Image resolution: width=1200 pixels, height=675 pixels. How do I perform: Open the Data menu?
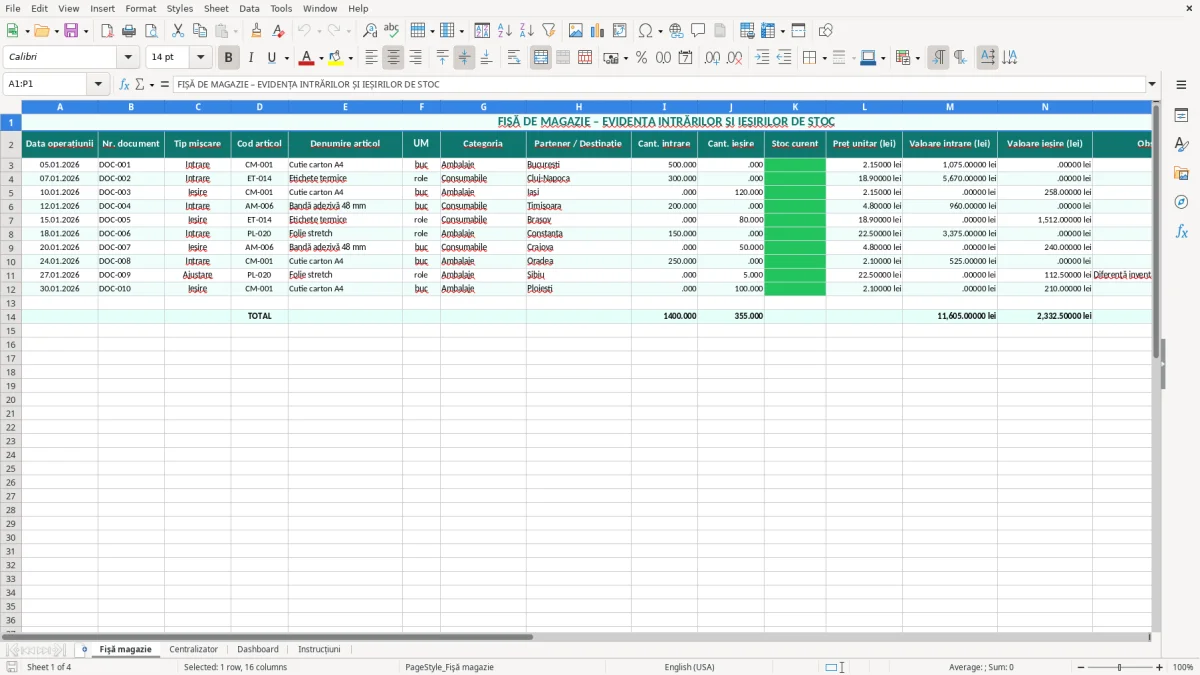[249, 8]
